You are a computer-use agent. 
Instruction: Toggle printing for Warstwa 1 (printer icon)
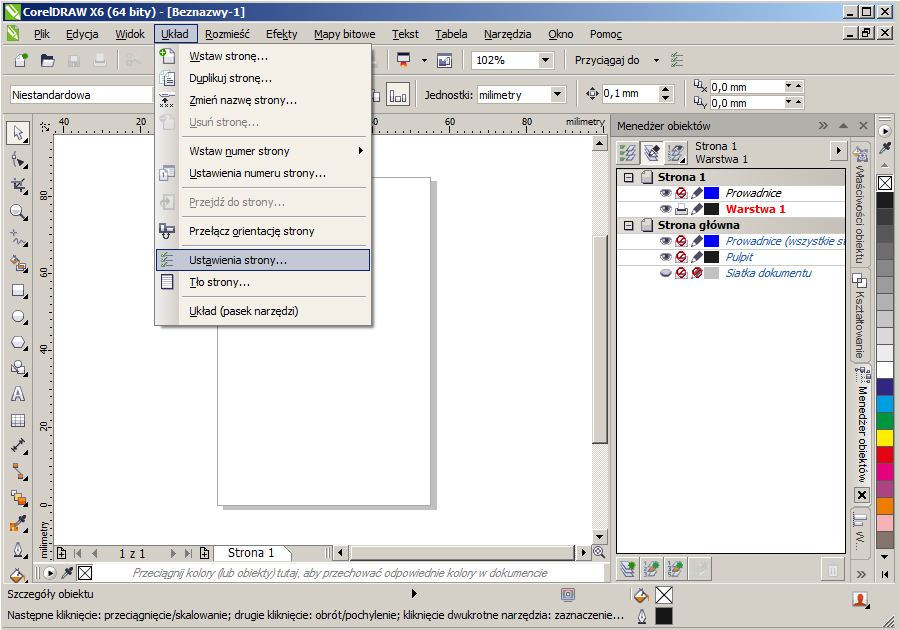coord(681,209)
